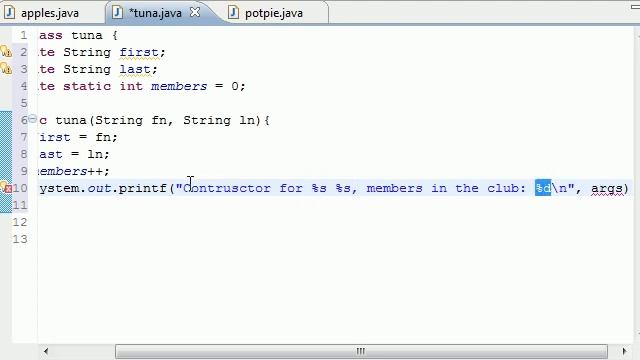Click the underlined variable 'first' on line 2
The width and height of the screenshot is (640, 360).
tap(139, 52)
